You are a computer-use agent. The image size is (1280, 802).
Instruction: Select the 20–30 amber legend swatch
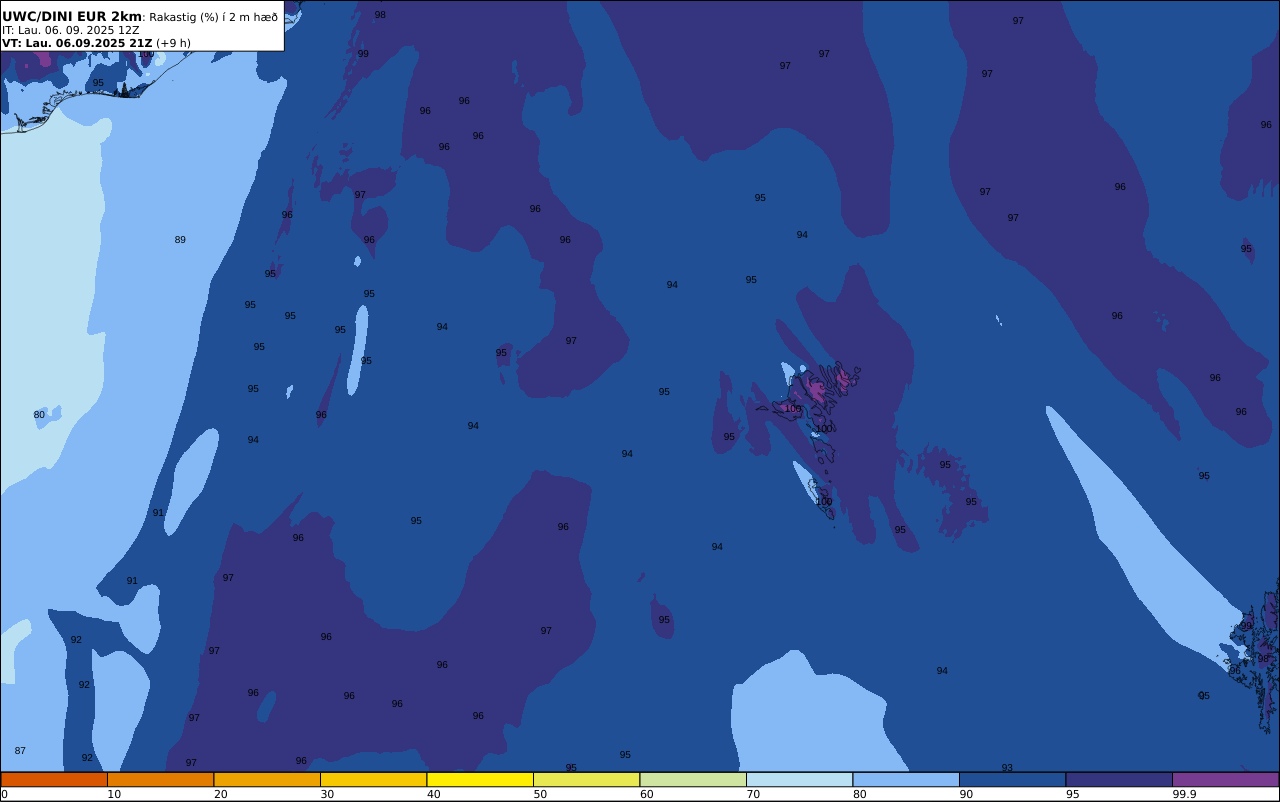(267, 779)
